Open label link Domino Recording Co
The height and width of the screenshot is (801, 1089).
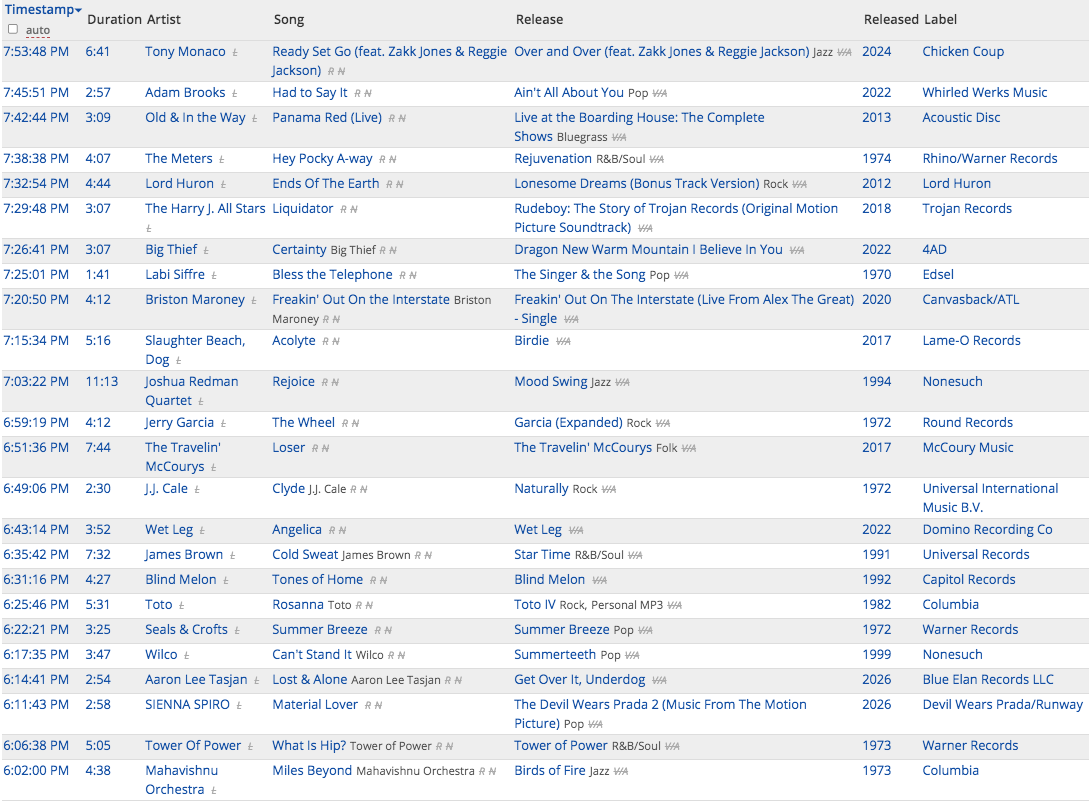pyautogui.click(x=987, y=529)
